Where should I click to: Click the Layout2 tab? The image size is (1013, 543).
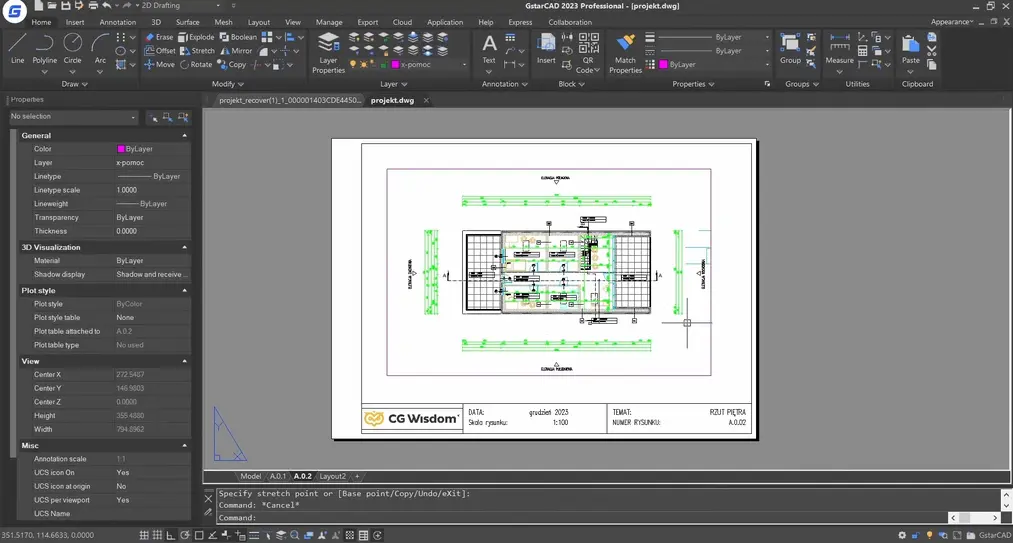(x=333, y=476)
